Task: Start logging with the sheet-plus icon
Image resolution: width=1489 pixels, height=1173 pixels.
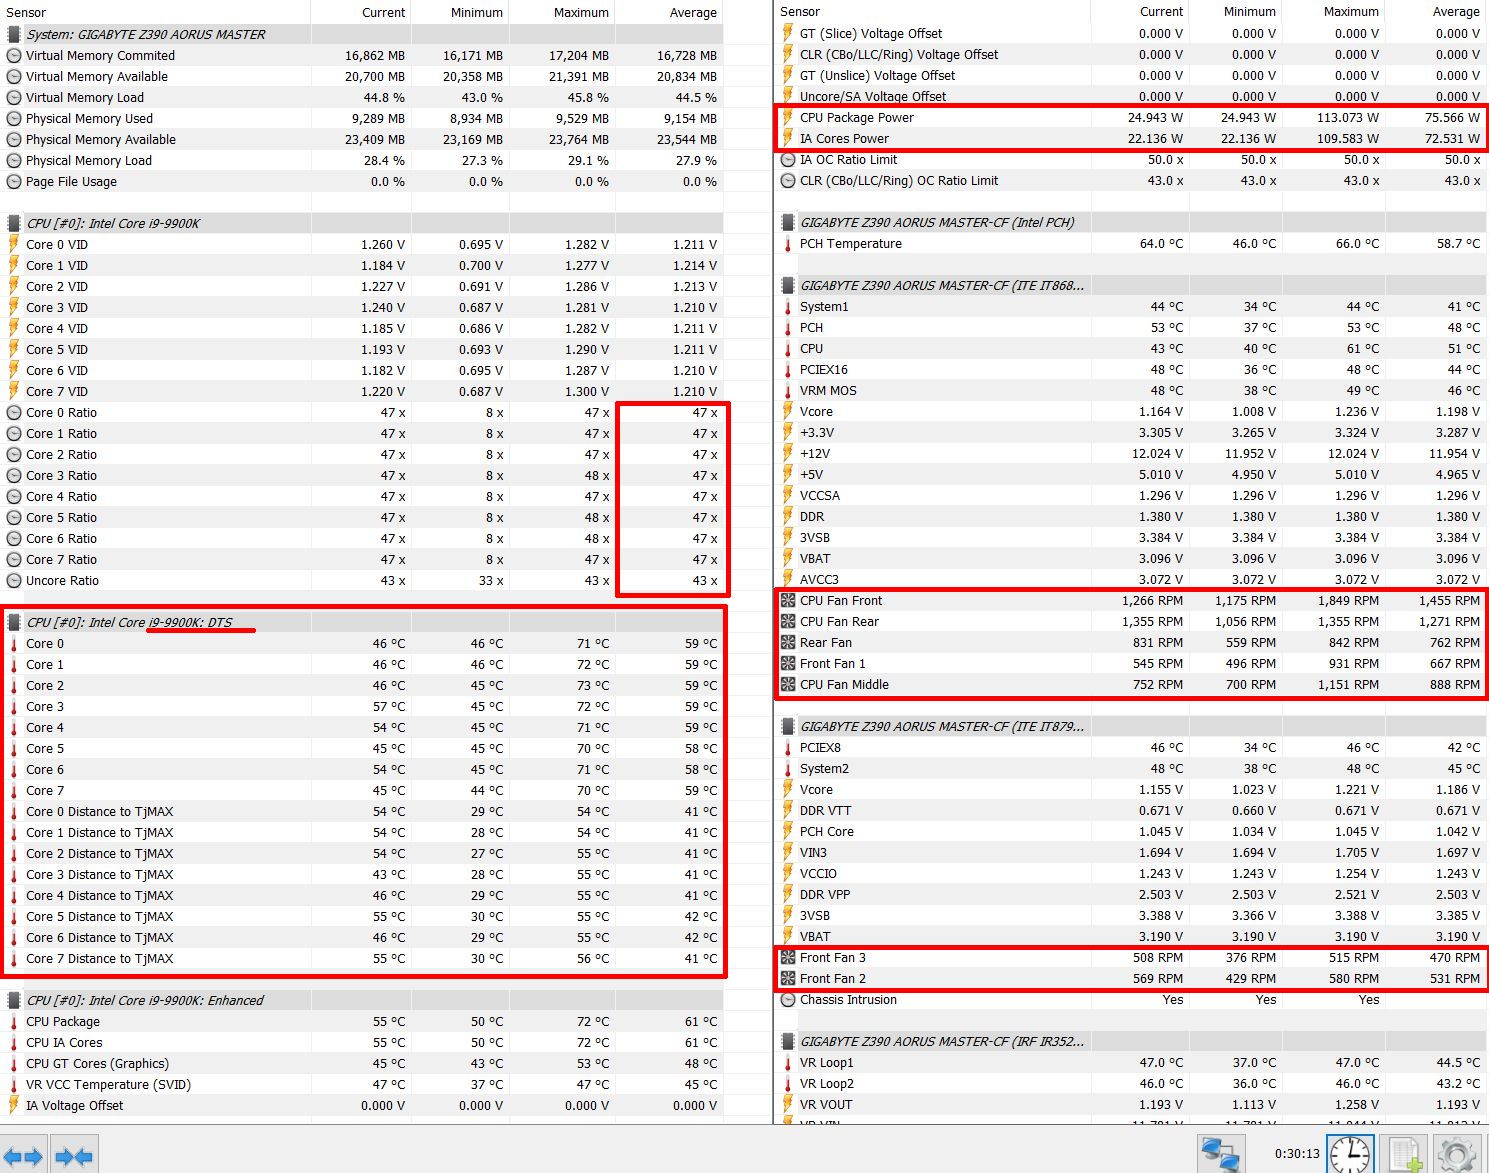Action: tap(1405, 1154)
